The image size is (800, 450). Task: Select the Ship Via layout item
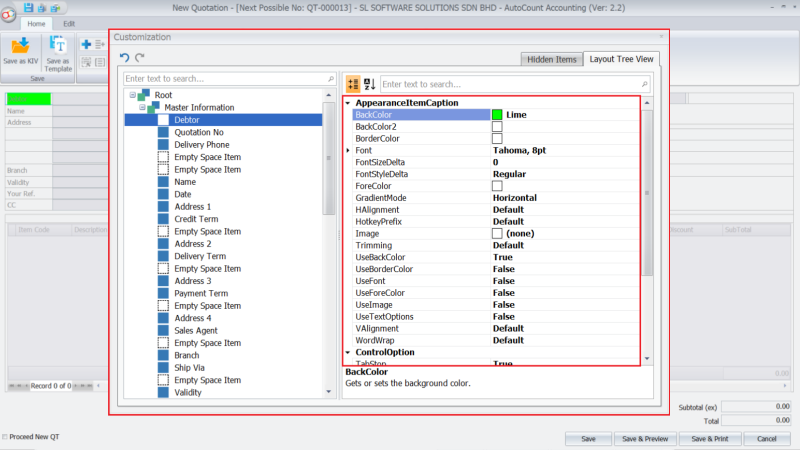click(x=189, y=368)
